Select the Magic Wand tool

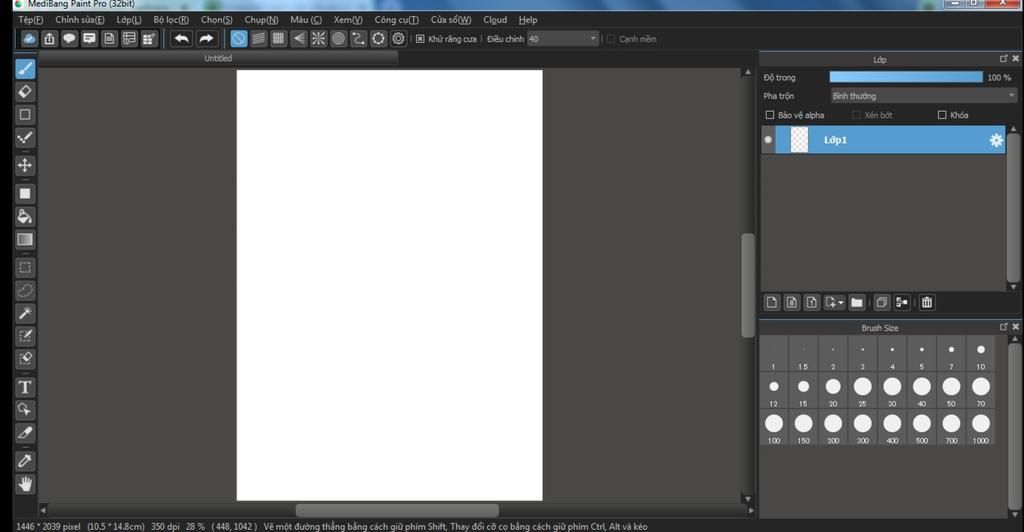[x=25, y=313]
